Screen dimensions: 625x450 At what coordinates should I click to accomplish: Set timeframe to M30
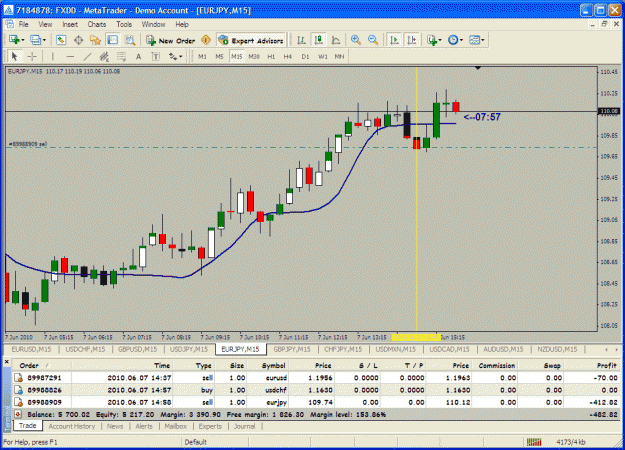click(x=254, y=57)
